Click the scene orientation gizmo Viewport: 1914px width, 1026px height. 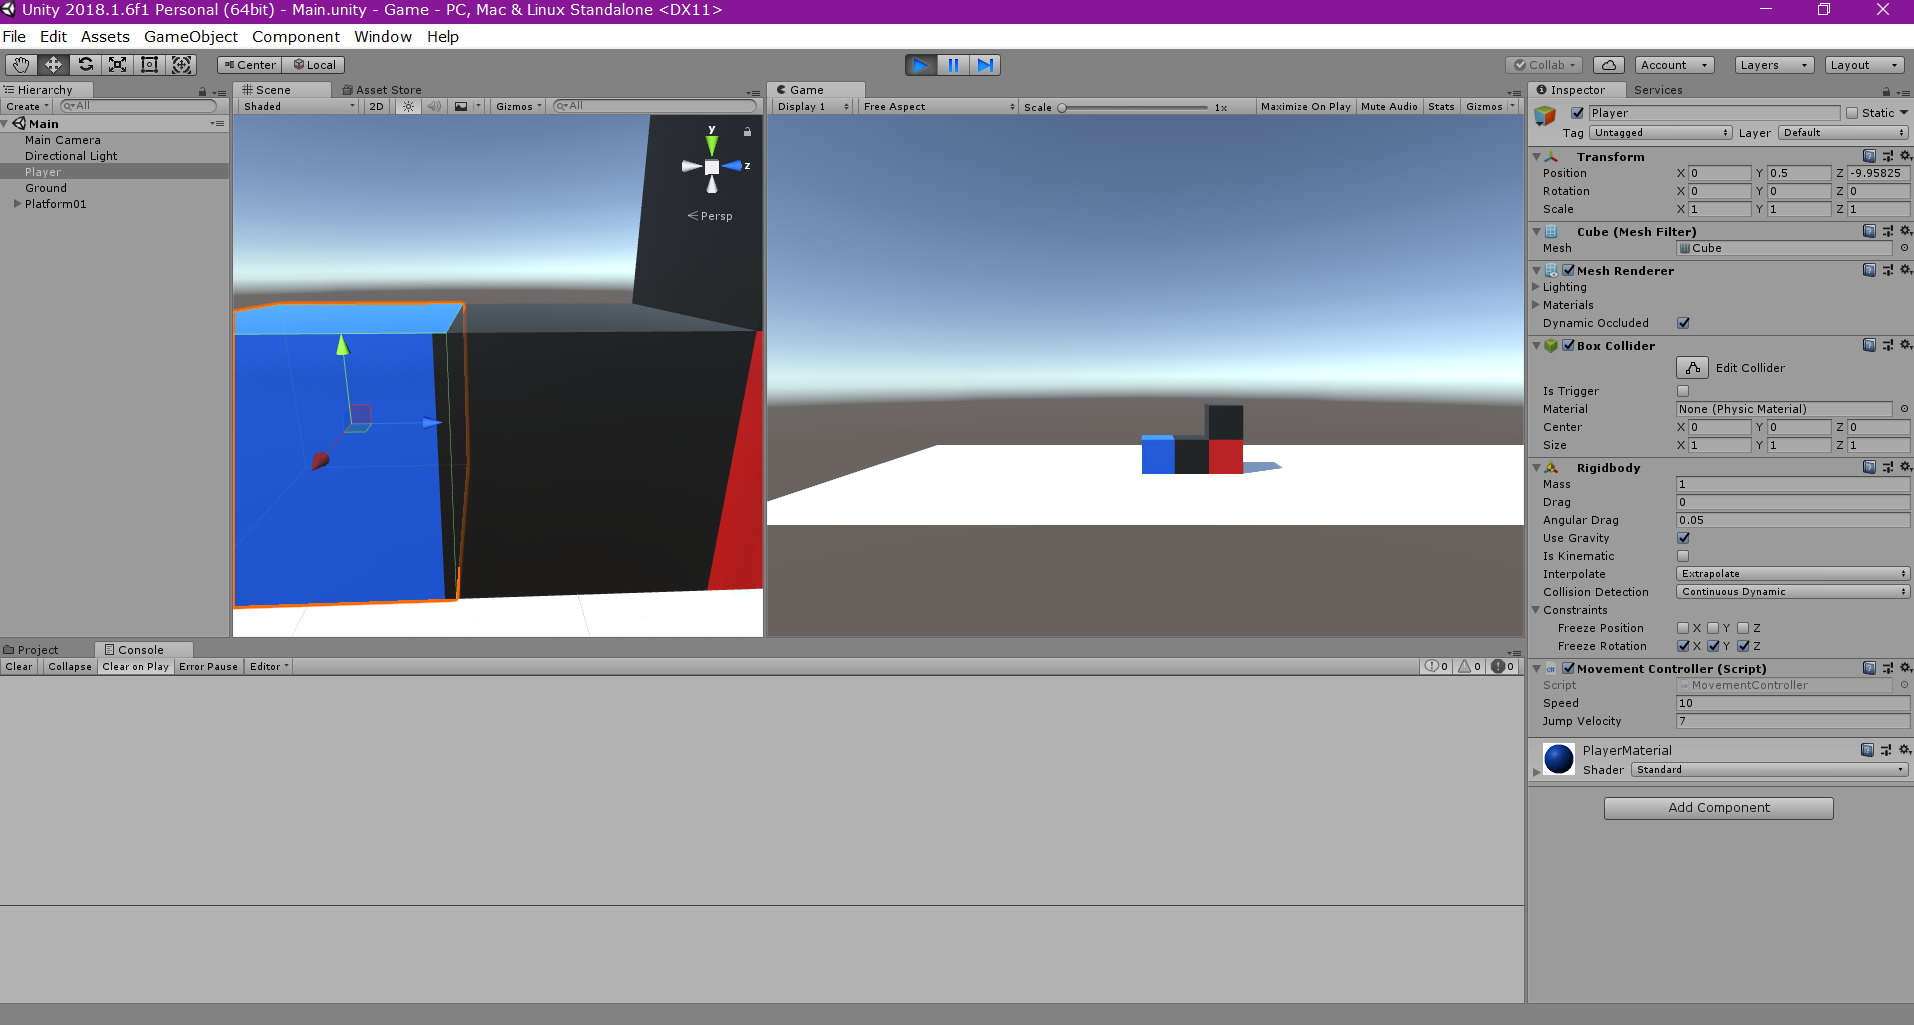click(x=712, y=166)
